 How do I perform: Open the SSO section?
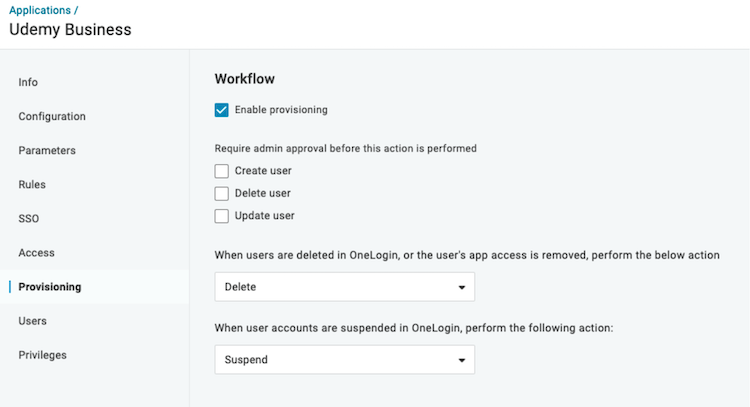point(29,218)
